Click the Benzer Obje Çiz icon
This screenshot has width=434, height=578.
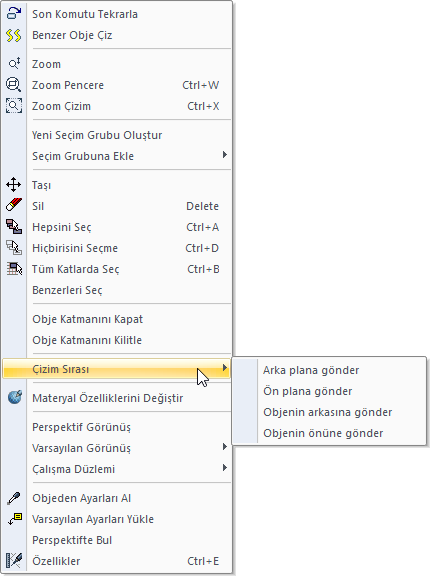(x=14, y=35)
